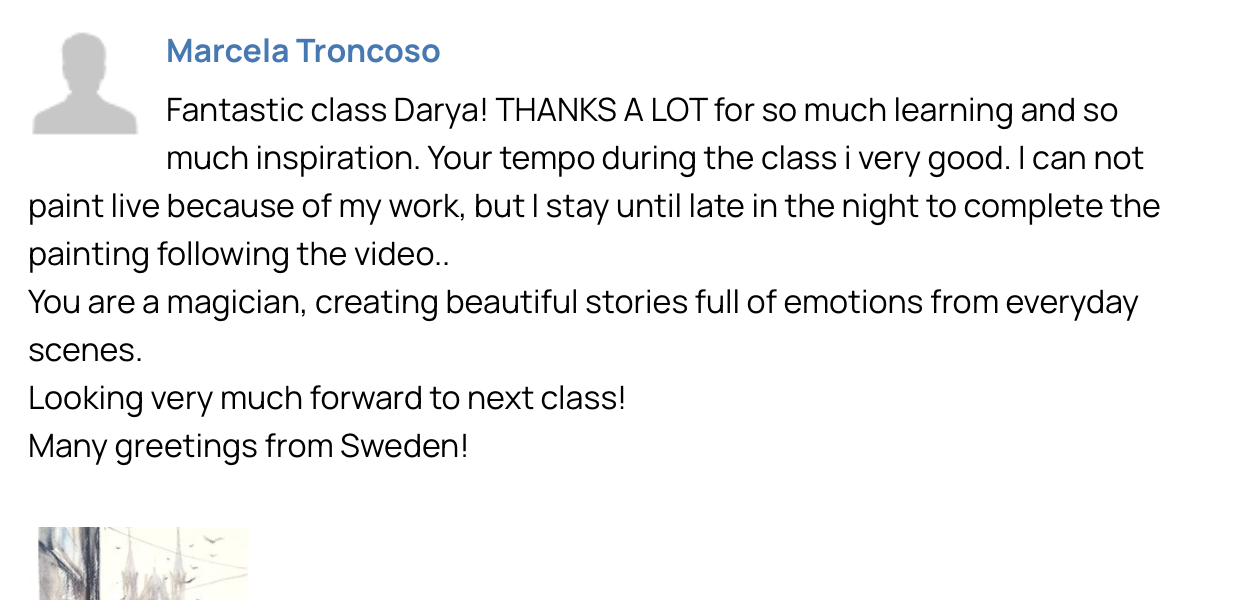Click the word "scenes." on its own line

(x=85, y=350)
